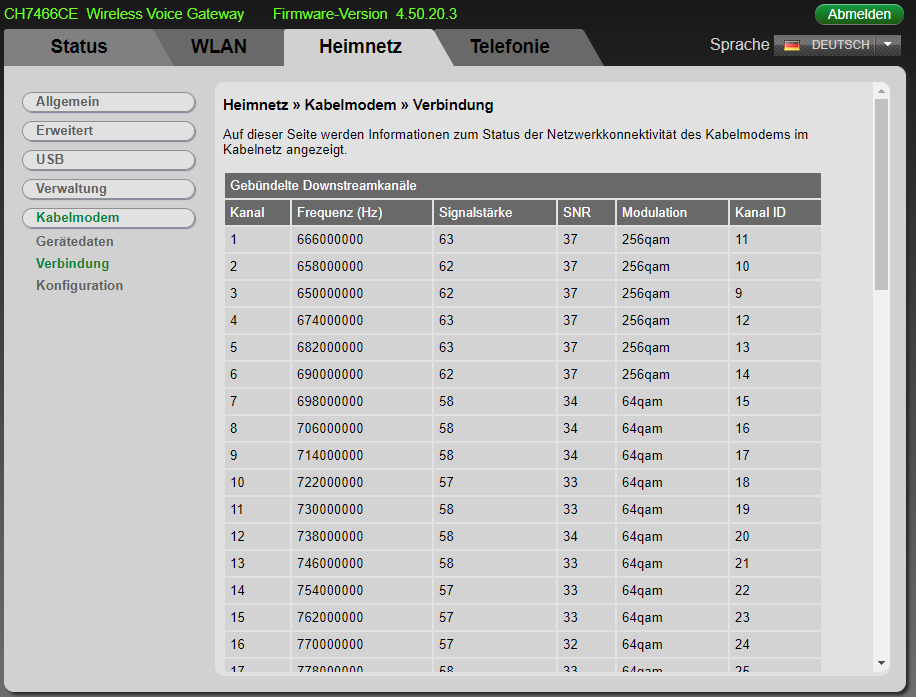Click the Signalstärke column header
This screenshot has width=916, height=697.
click(495, 213)
